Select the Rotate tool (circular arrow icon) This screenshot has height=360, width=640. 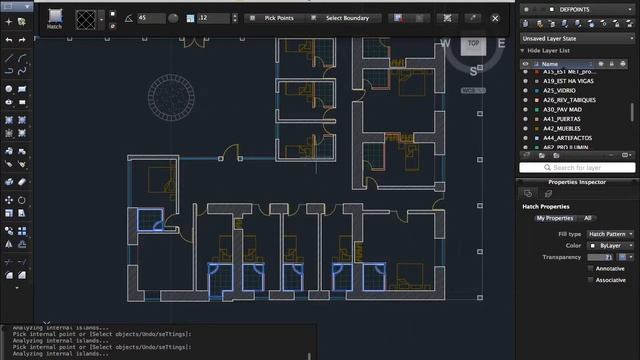(22, 200)
